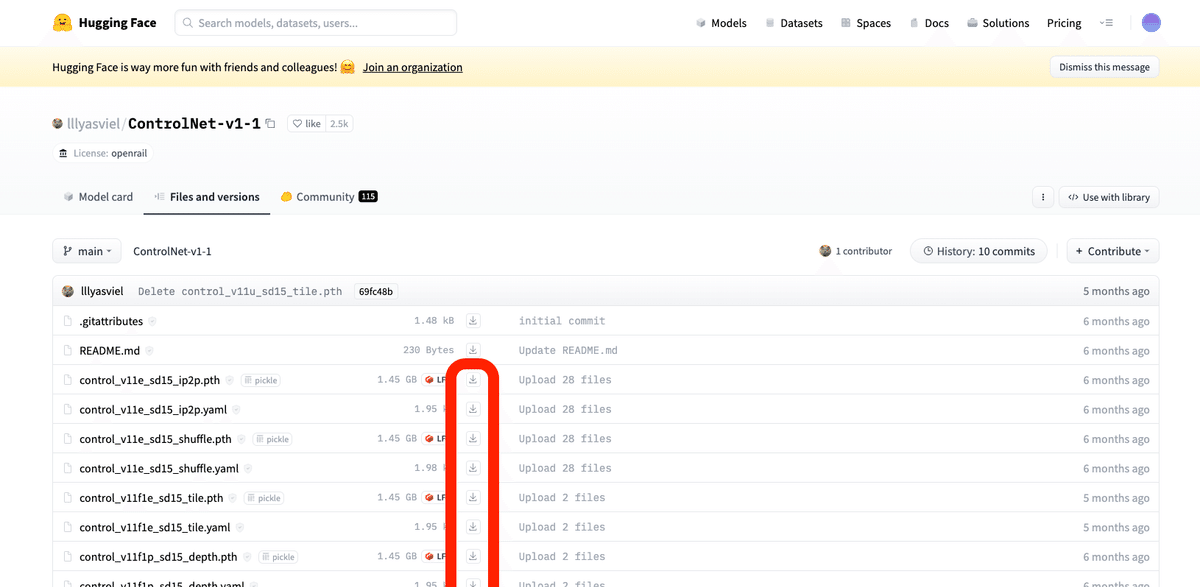This screenshot has height=587, width=1200.
Task: Open the main branch dropdown
Action: coord(87,251)
